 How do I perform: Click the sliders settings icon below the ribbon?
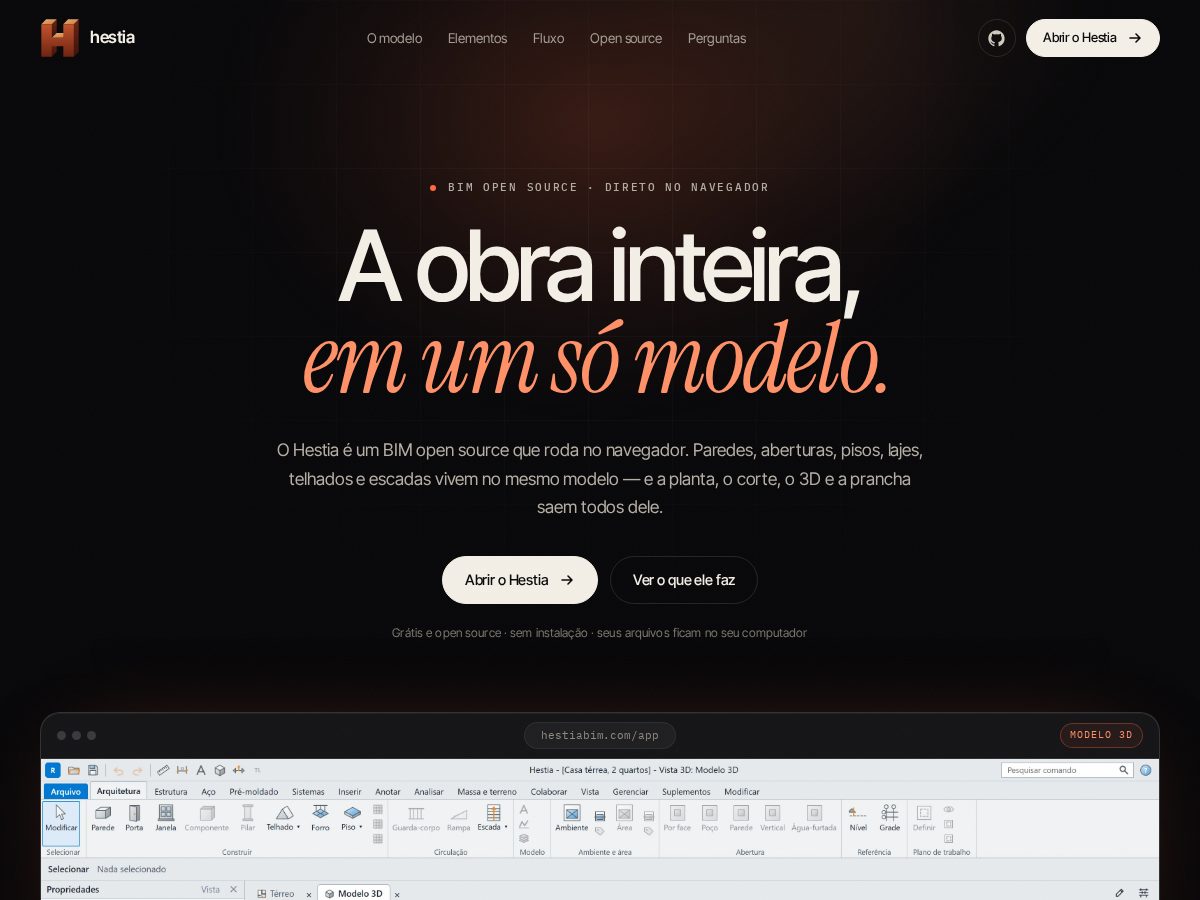(1143, 893)
